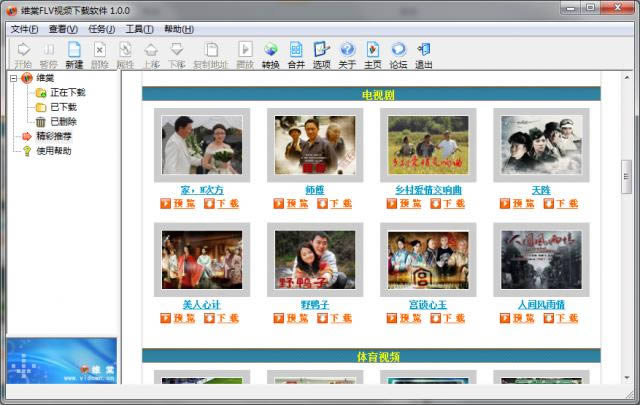
Task: Click the 开始 (Start) toolbar icon
Action: (23, 55)
